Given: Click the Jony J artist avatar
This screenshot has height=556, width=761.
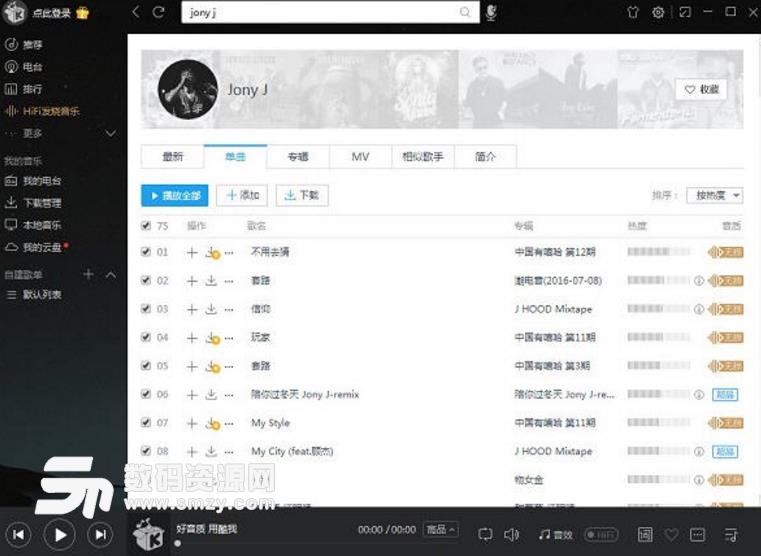Looking at the screenshot, I should [188, 89].
